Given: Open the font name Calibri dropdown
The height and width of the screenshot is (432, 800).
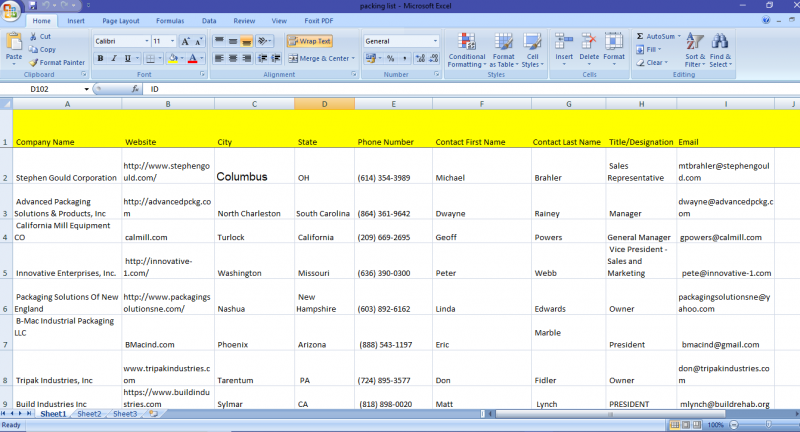Looking at the screenshot, I should click(x=147, y=41).
